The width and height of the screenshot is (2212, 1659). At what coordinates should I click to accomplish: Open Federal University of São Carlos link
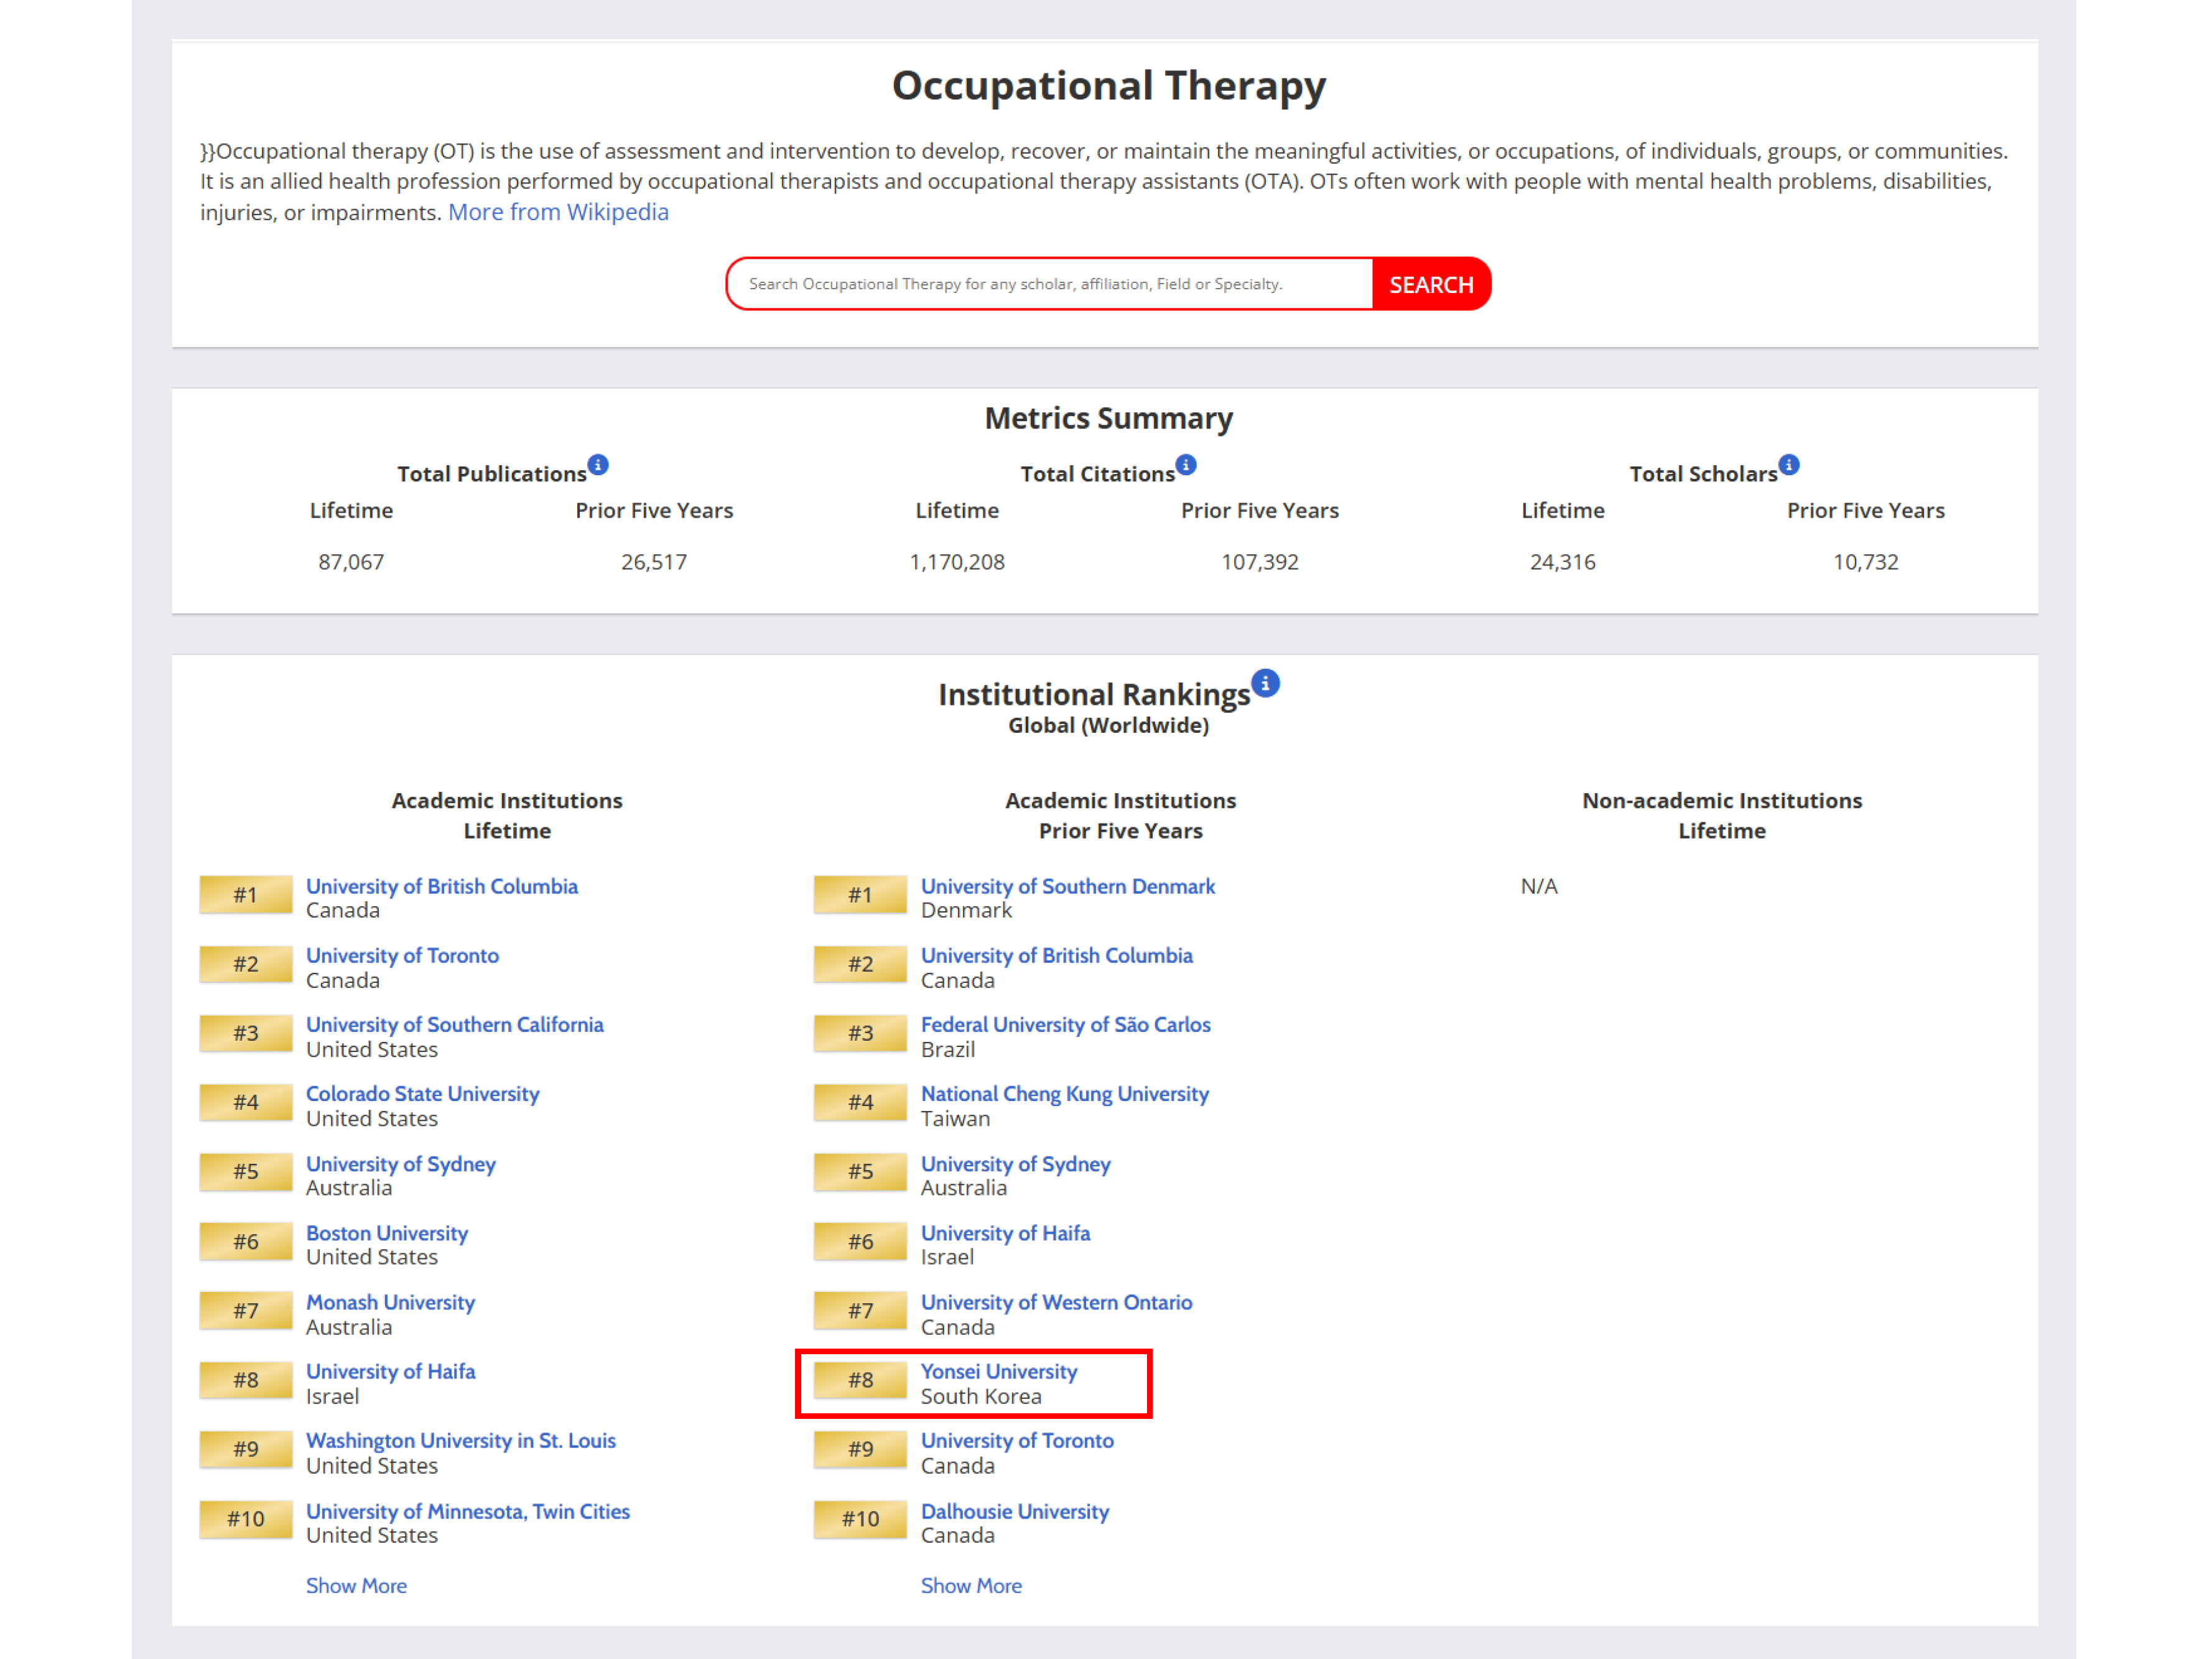(x=1066, y=1024)
